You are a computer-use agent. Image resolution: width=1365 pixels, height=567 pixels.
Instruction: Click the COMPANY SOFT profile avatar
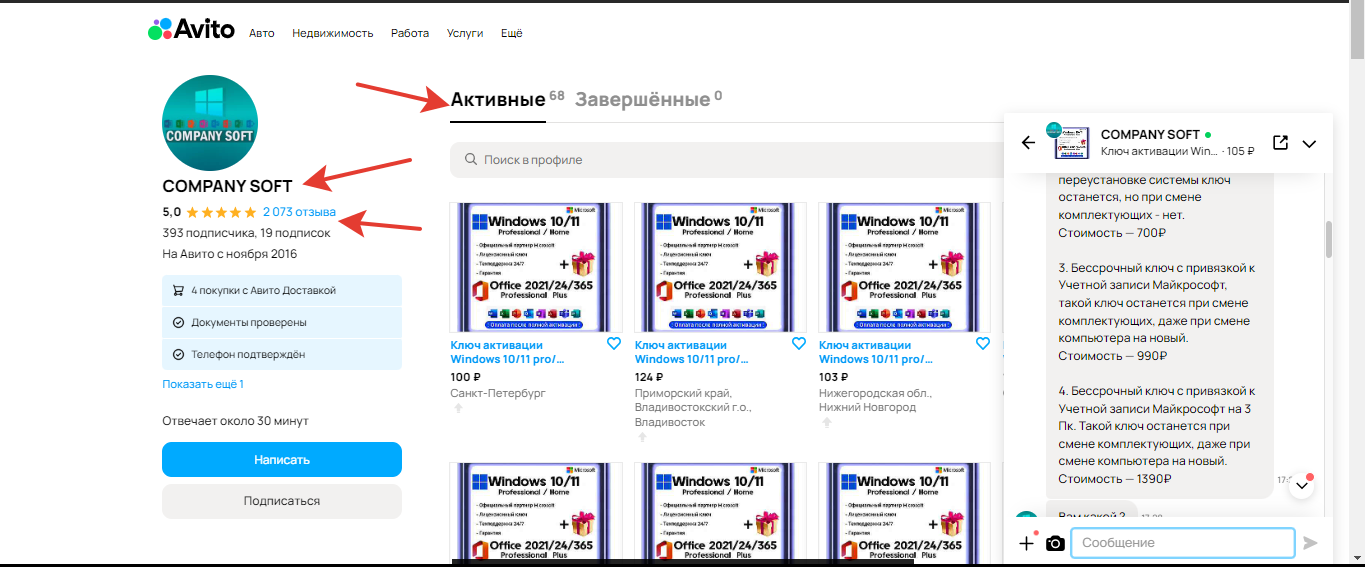coord(210,123)
